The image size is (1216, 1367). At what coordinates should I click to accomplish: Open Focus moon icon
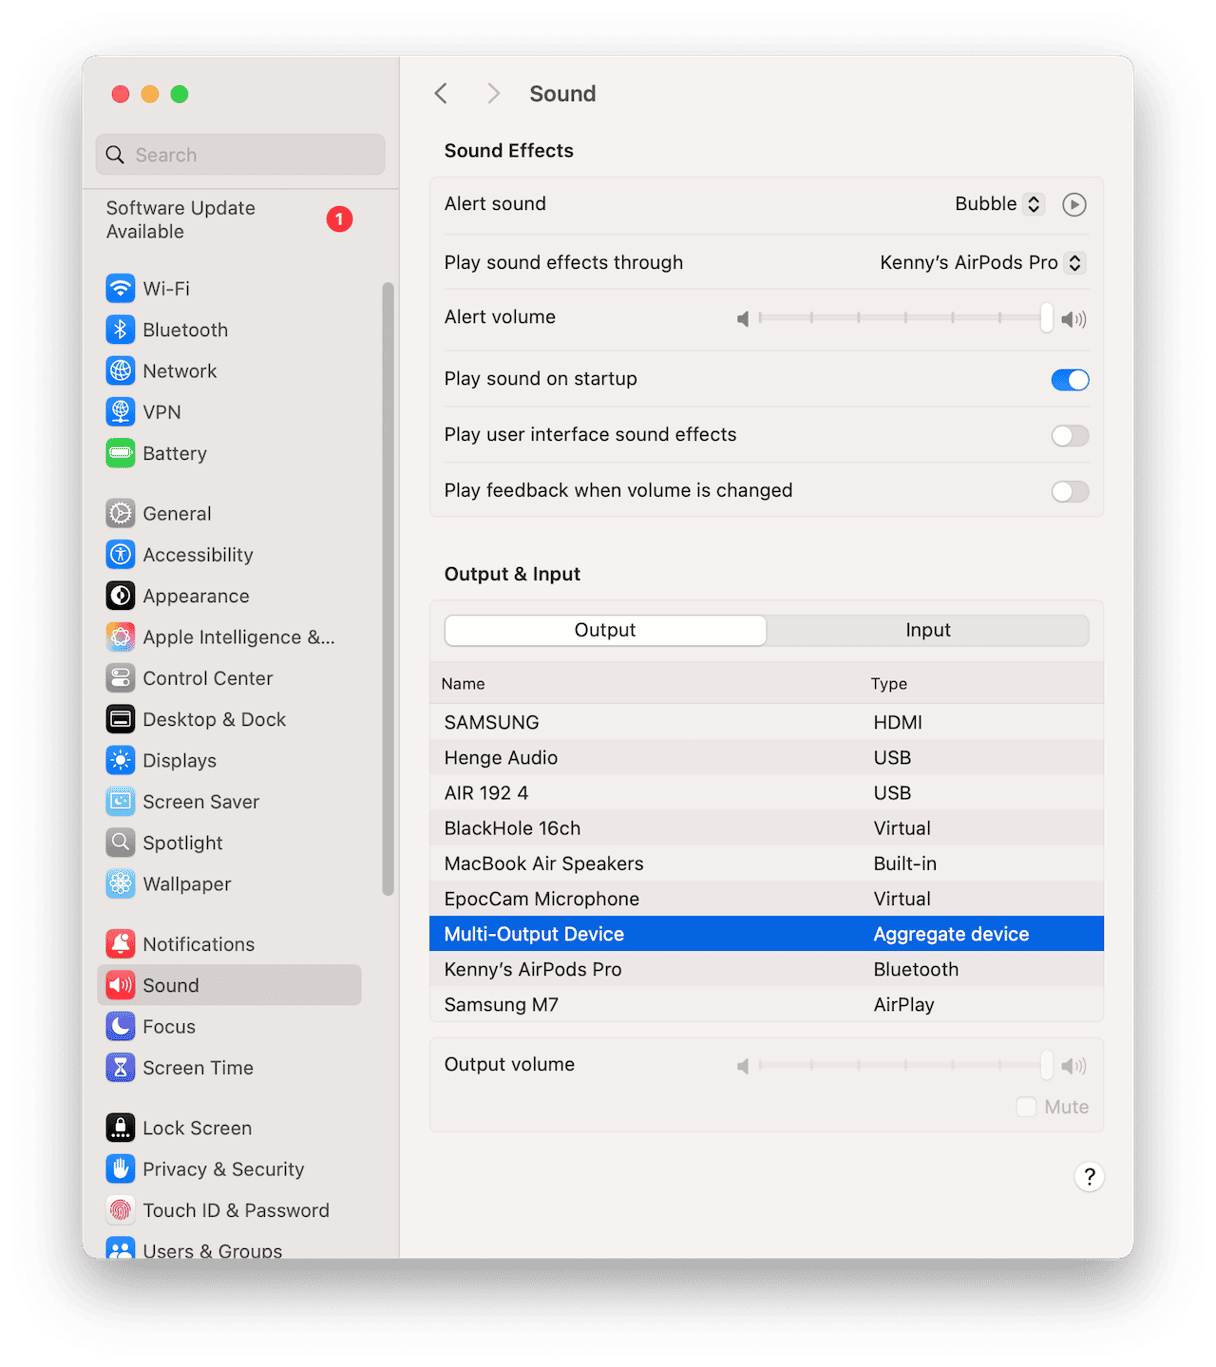(x=120, y=1026)
